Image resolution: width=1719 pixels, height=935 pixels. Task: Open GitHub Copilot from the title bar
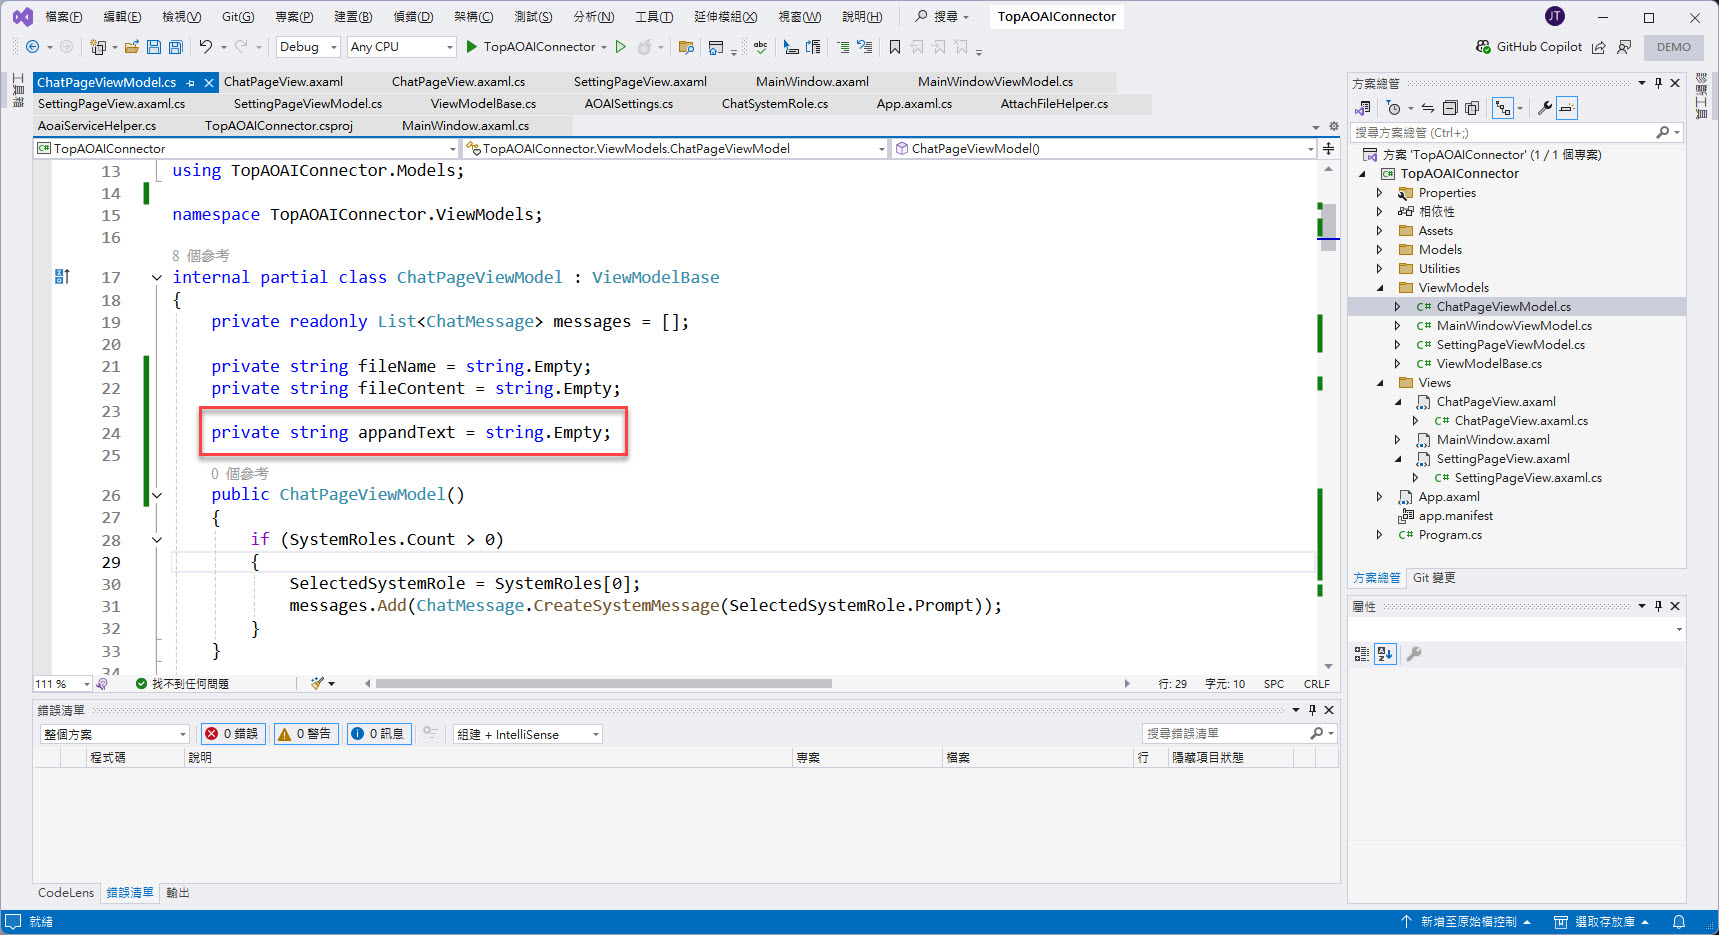click(x=1529, y=47)
